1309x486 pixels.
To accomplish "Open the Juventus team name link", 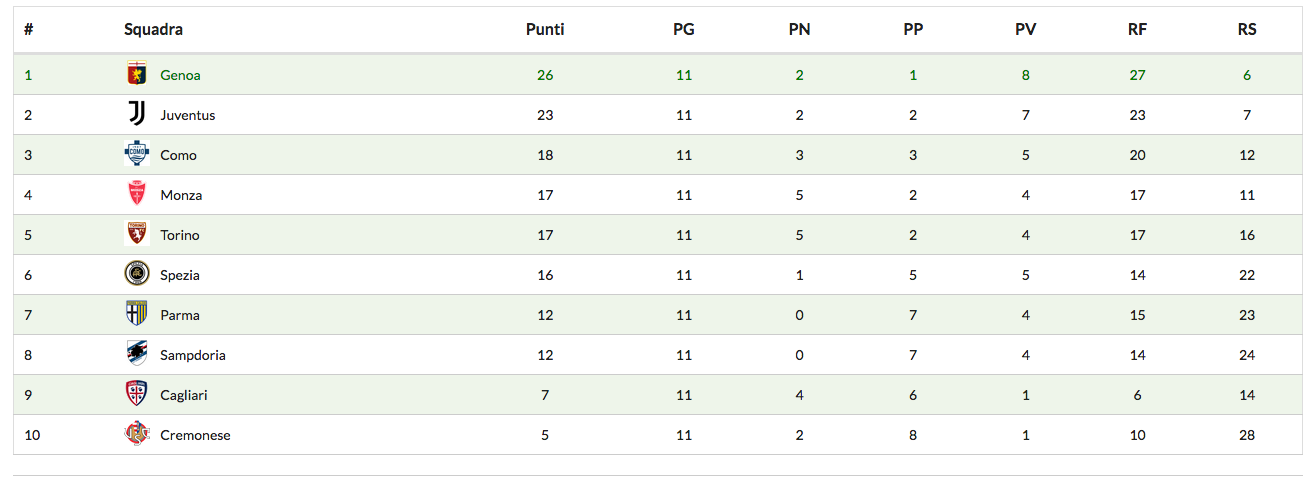I will (187, 115).
